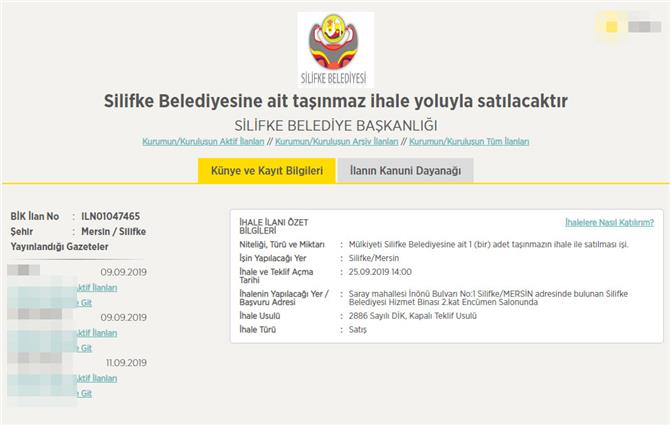670x425 pixels.
Task: Switch to Künye ve Kayıt Bilgileri tab
Action: pos(266,171)
